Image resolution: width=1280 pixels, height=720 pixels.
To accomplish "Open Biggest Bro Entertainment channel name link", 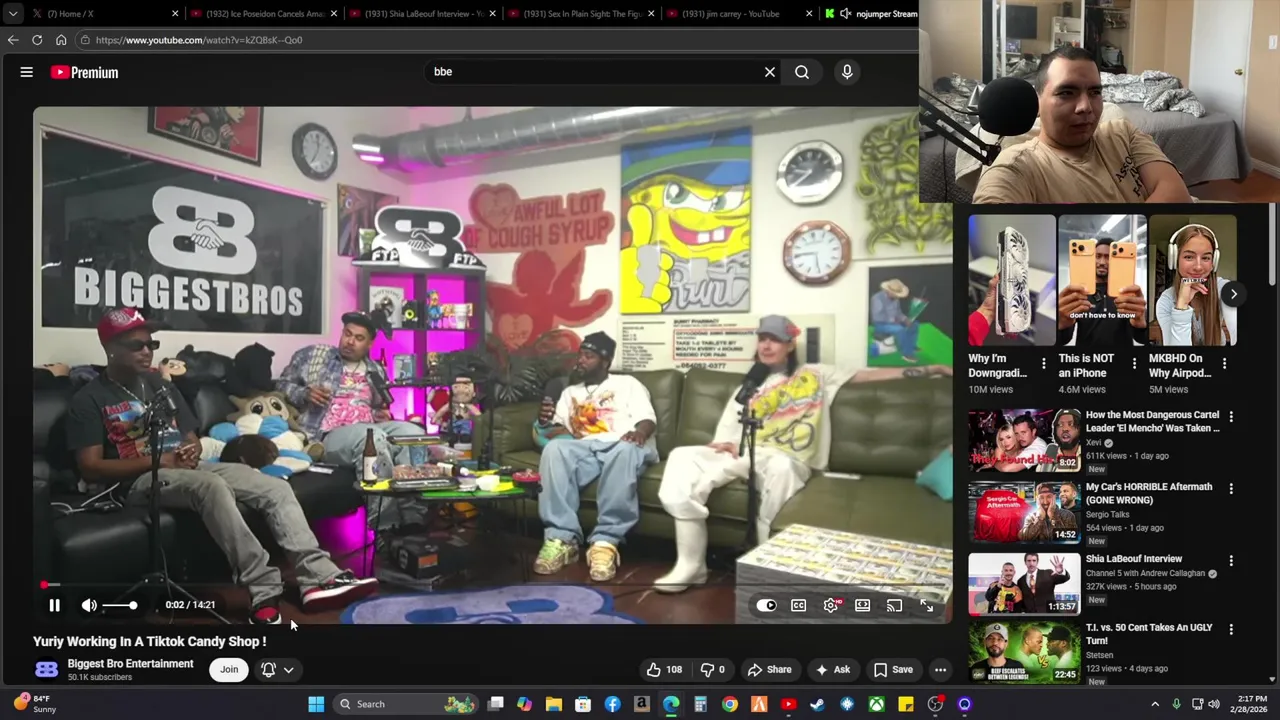I will (x=130, y=664).
